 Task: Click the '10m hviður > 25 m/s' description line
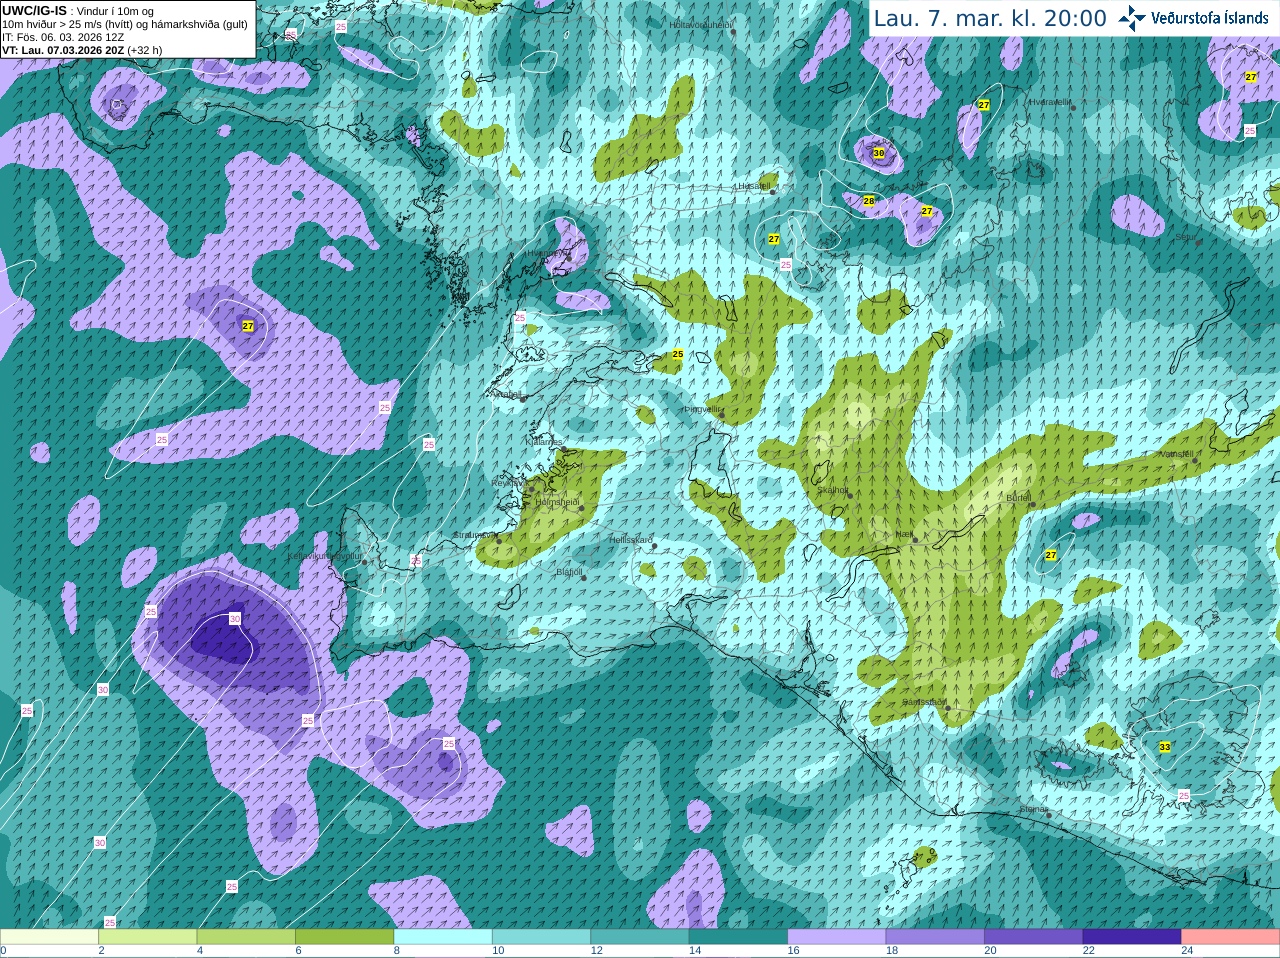(125, 24)
